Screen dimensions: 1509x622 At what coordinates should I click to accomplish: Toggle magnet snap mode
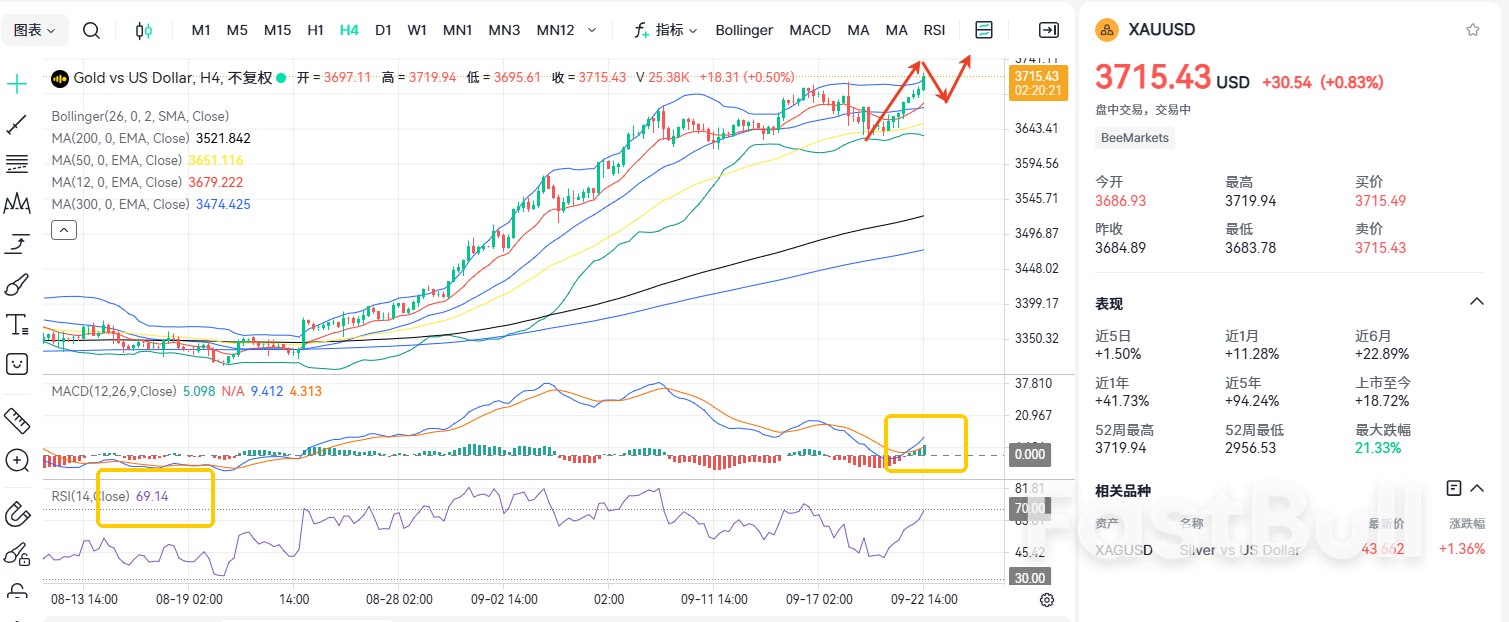(x=16, y=514)
